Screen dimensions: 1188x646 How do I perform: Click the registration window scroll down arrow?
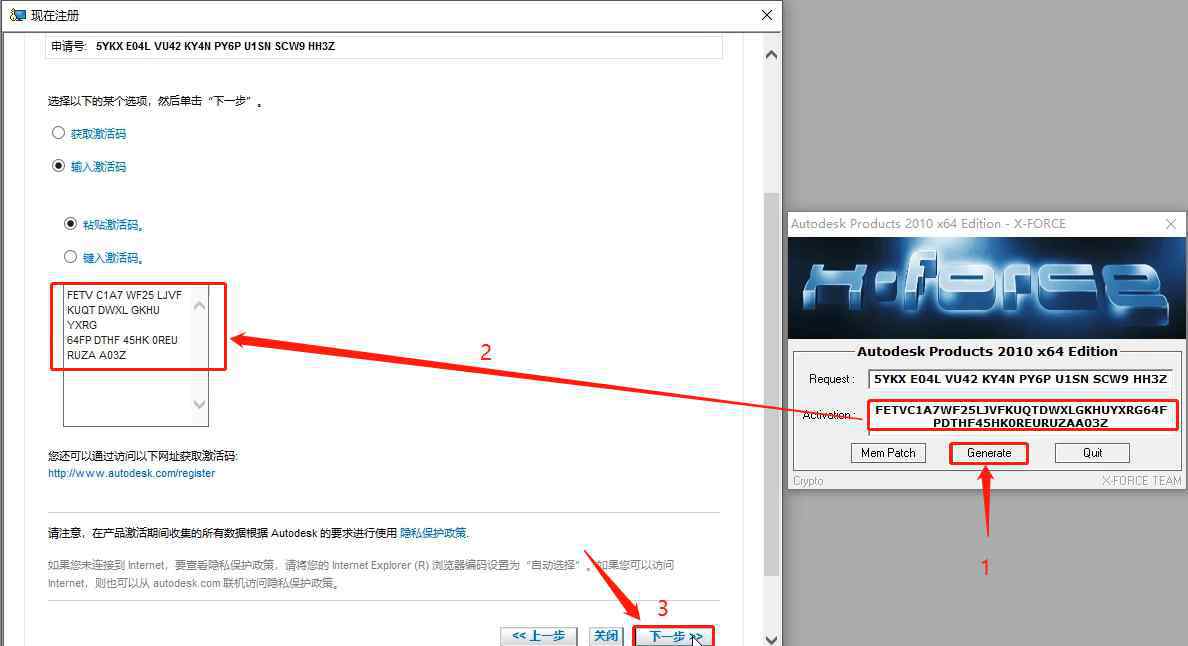pyautogui.click(x=771, y=639)
